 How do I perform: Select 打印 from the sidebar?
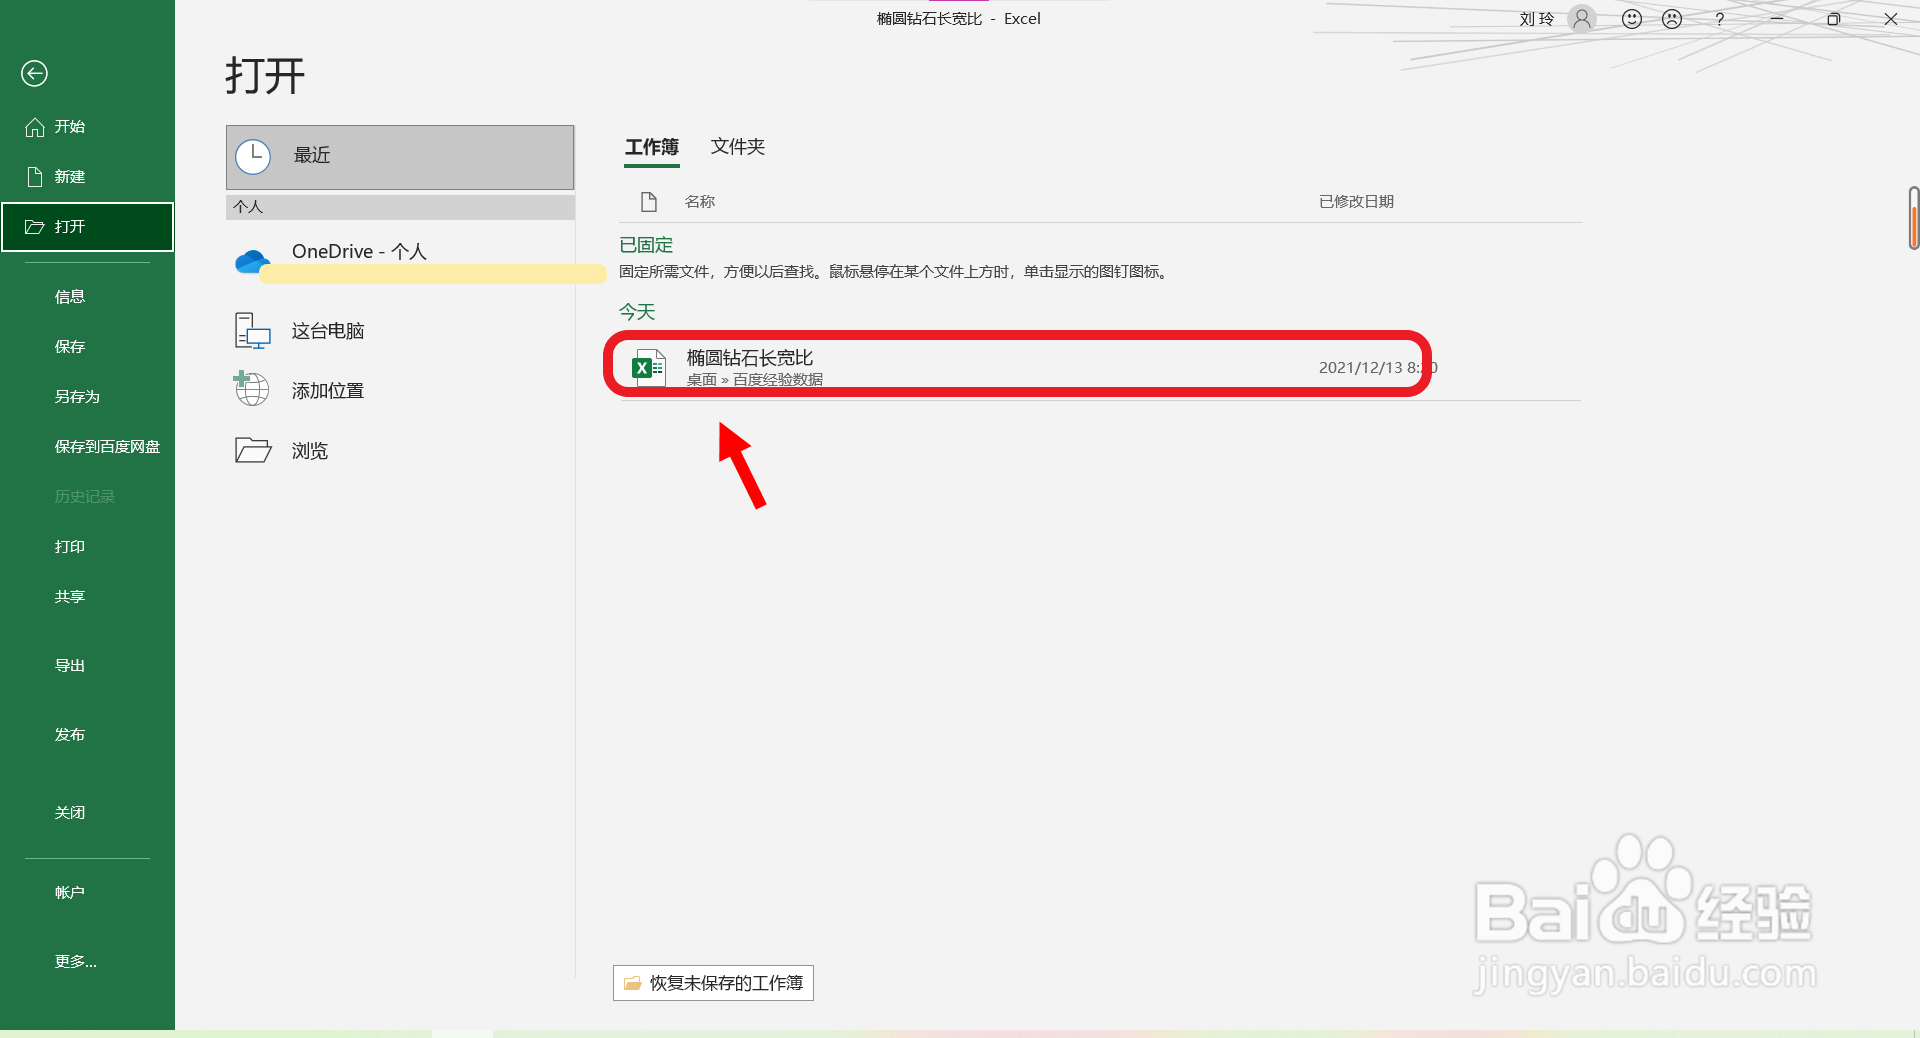[x=69, y=546]
